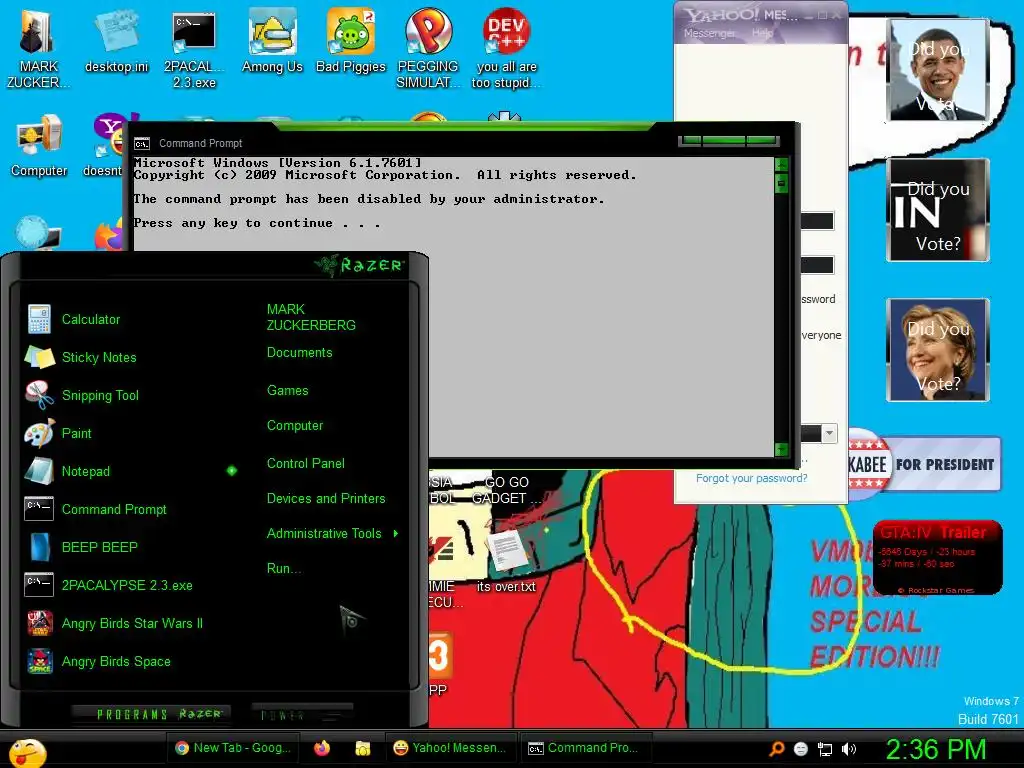Open DEV C++ 'you all are too stupid' icon
The image size is (1024, 768).
[506, 49]
